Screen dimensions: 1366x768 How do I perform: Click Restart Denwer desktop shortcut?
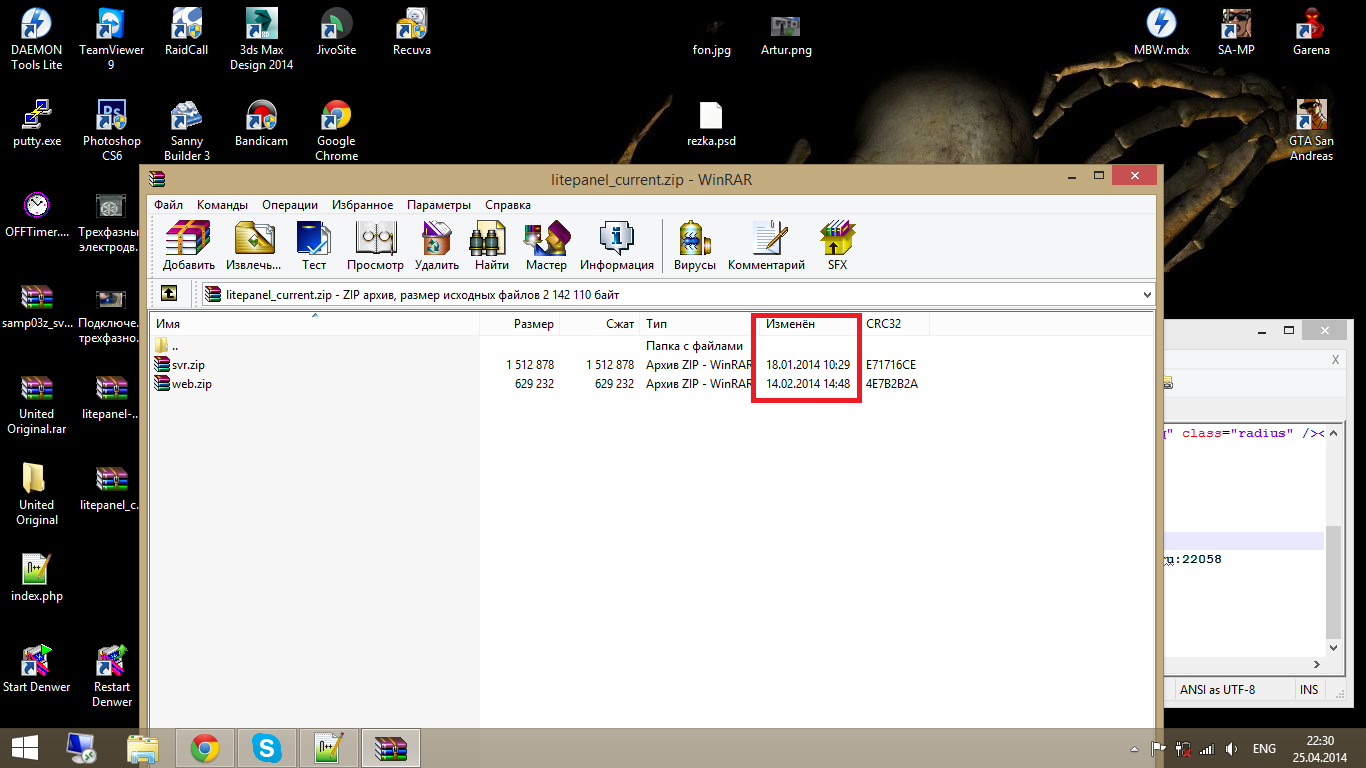pos(111,677)
